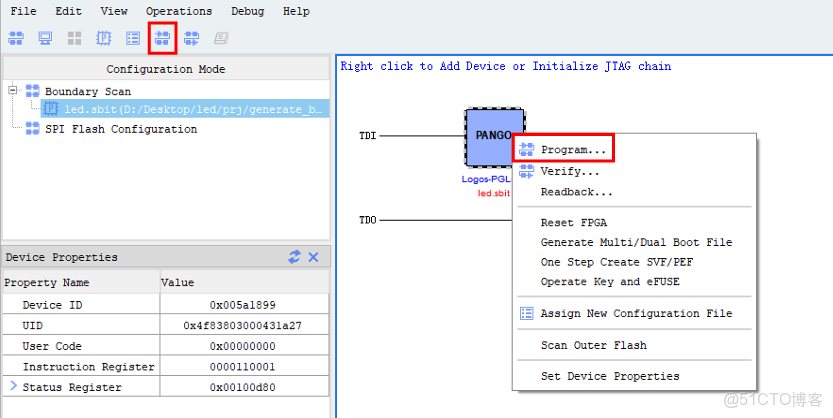
Task: Open the Operations menu
Action: click(179, 11)
